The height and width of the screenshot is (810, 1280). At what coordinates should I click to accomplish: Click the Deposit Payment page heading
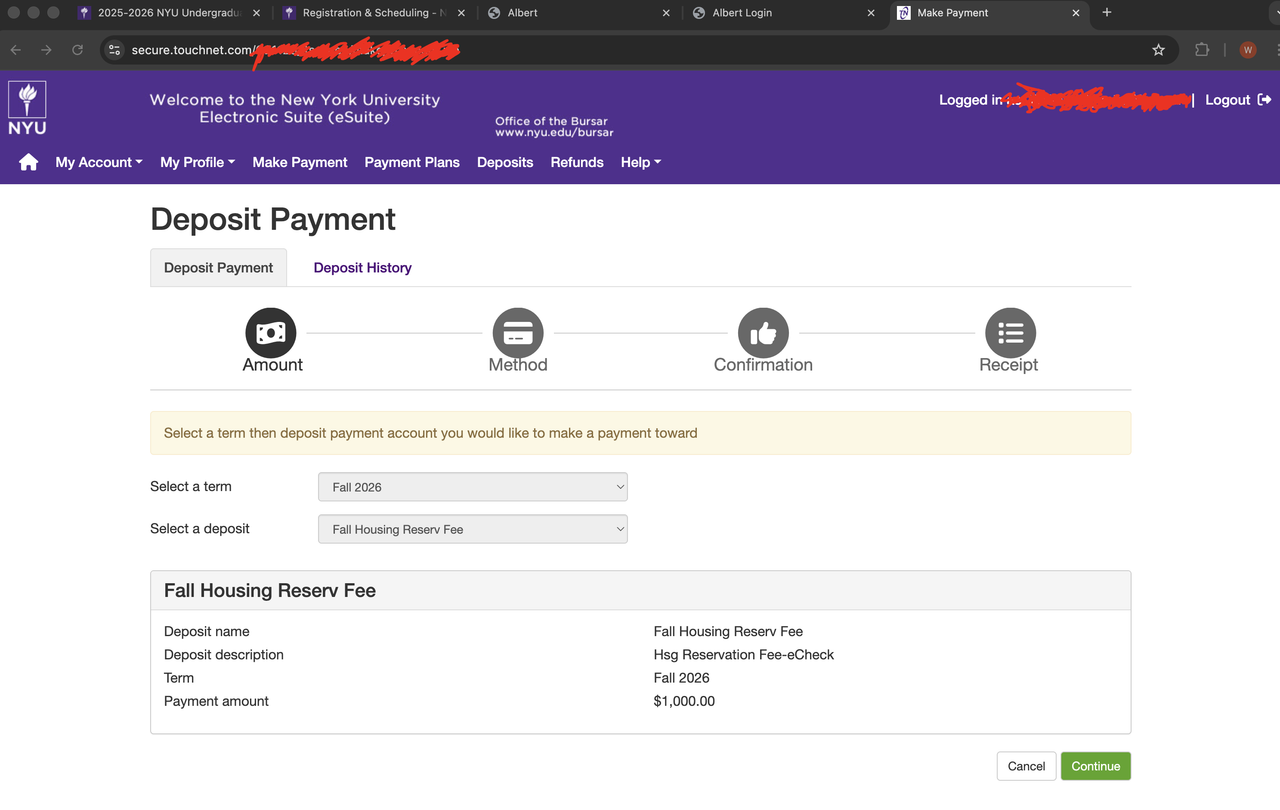273,219
